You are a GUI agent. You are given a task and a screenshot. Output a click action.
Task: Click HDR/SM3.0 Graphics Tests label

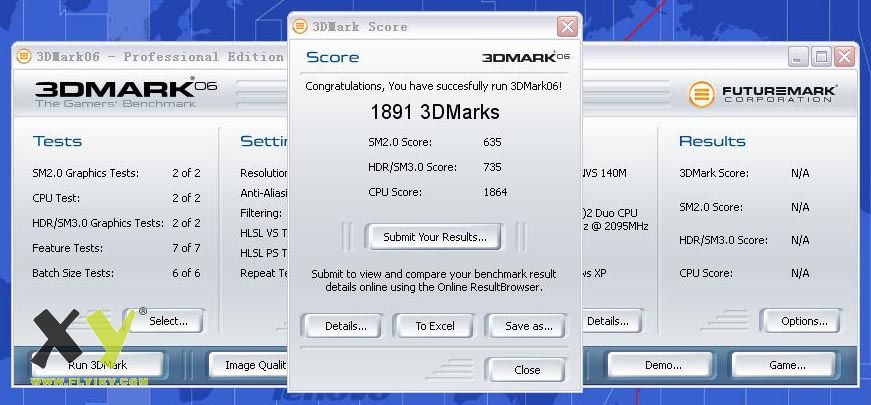point(98,223)
